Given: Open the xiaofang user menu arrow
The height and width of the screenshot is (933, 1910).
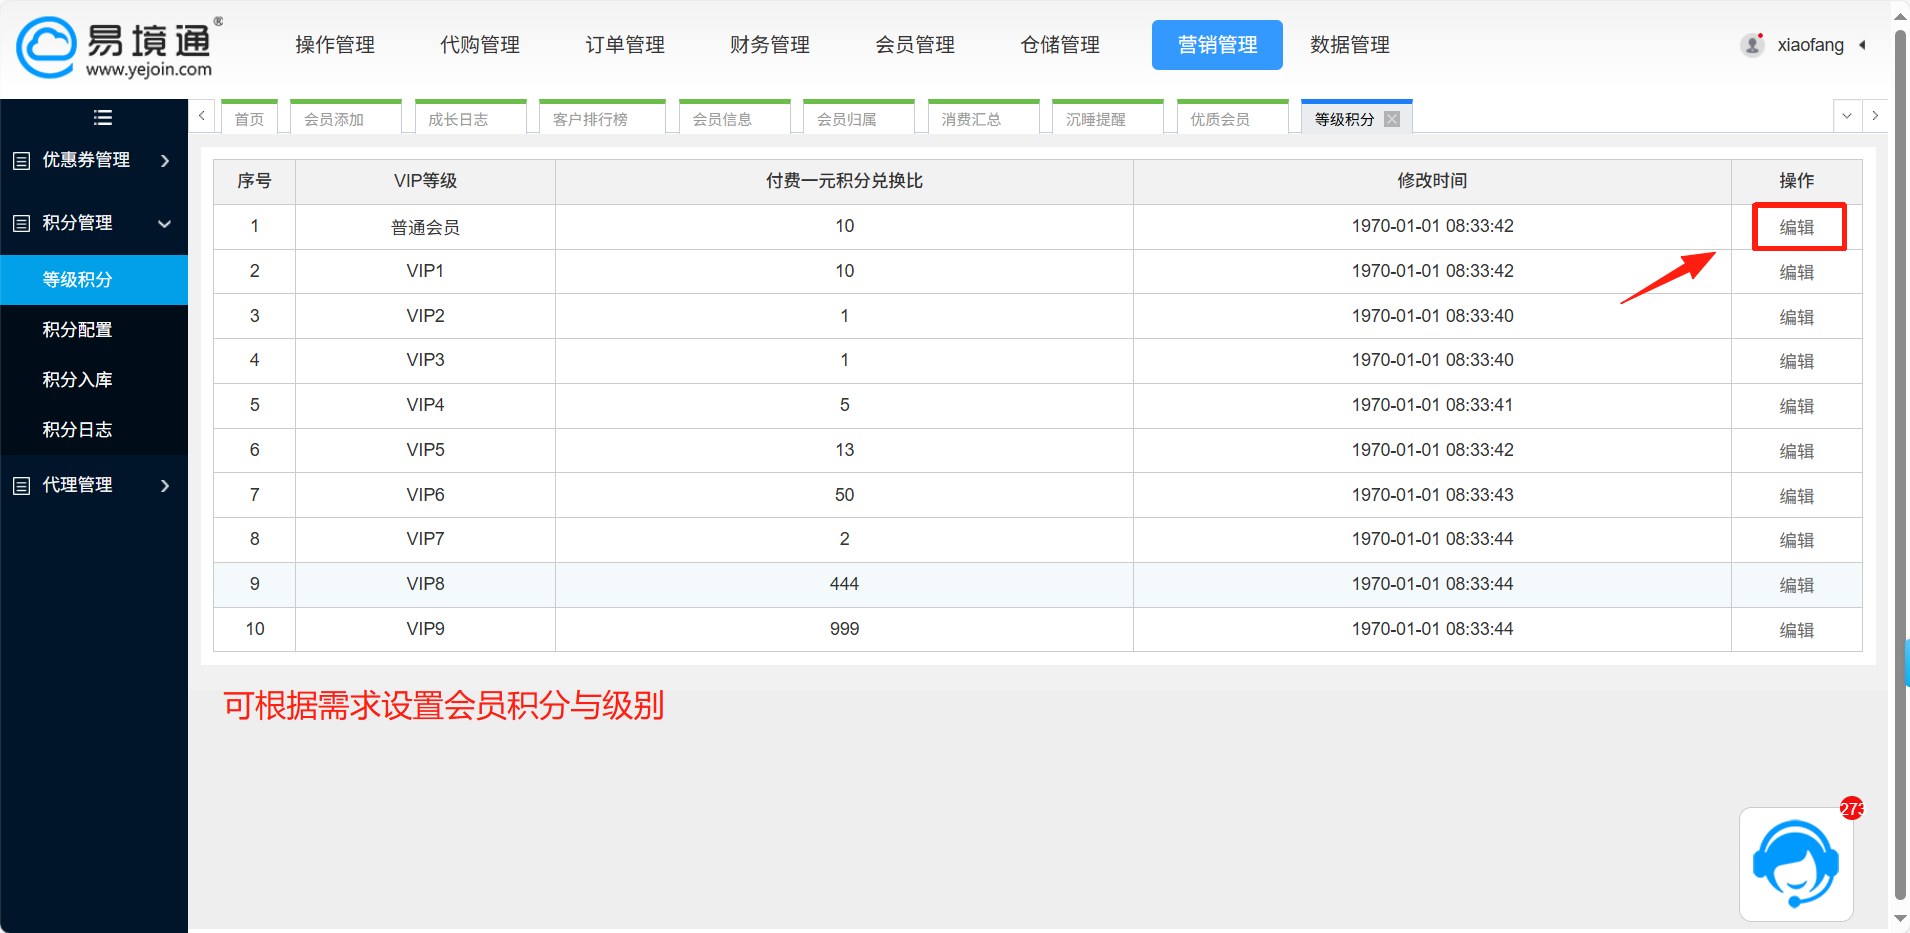Looking at the screenshot, I should click(1862, 45).
